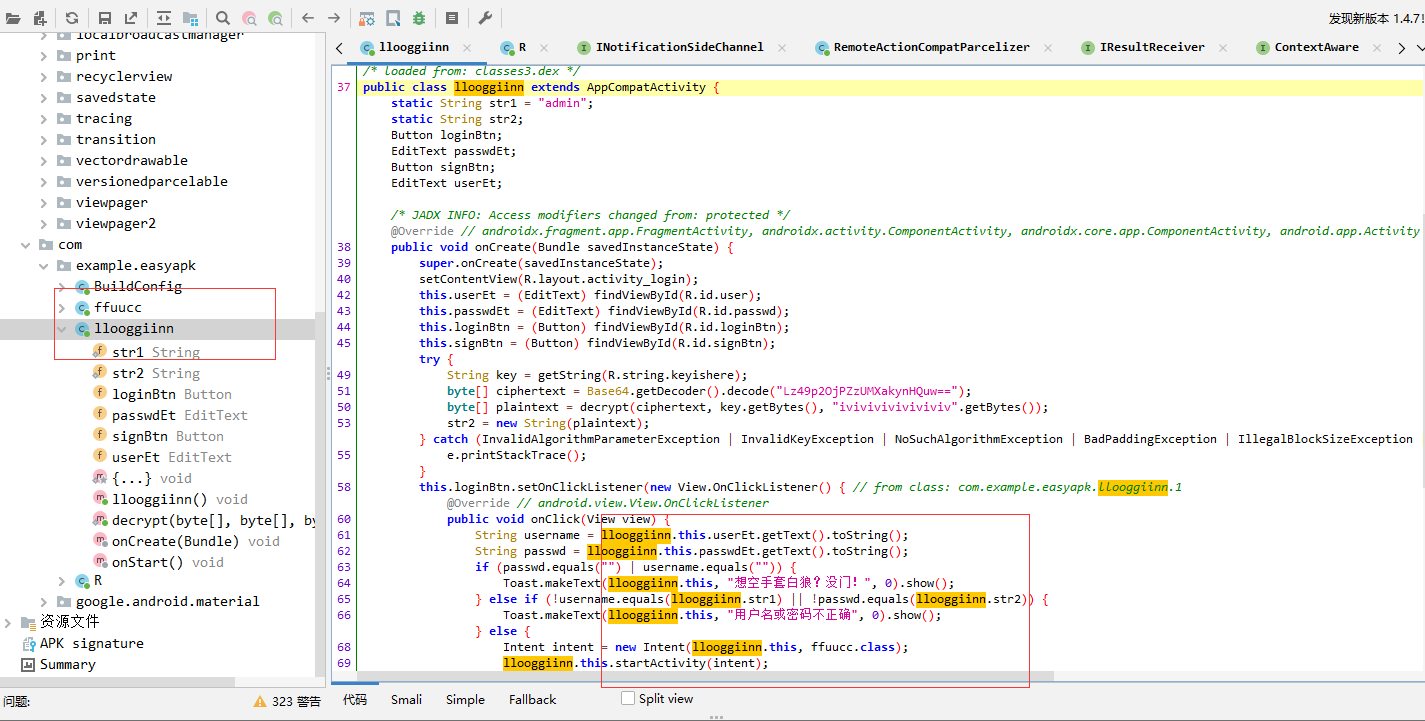Image resolution: width=1425 pixels, height=721 pixels.
Task: Collapse the llooggiinn class node
Action: click(x=62, y=328)
